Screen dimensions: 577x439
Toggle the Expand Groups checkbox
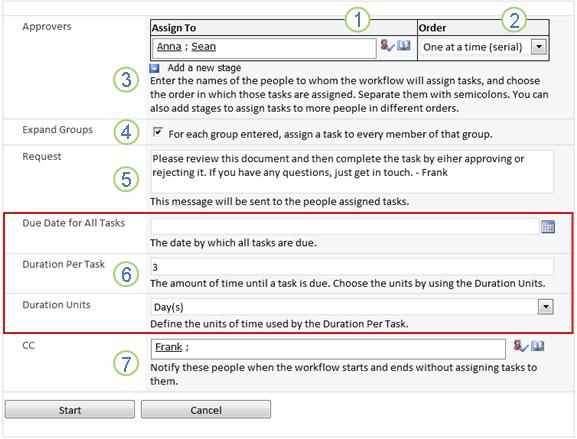click(x=158, y=132)
